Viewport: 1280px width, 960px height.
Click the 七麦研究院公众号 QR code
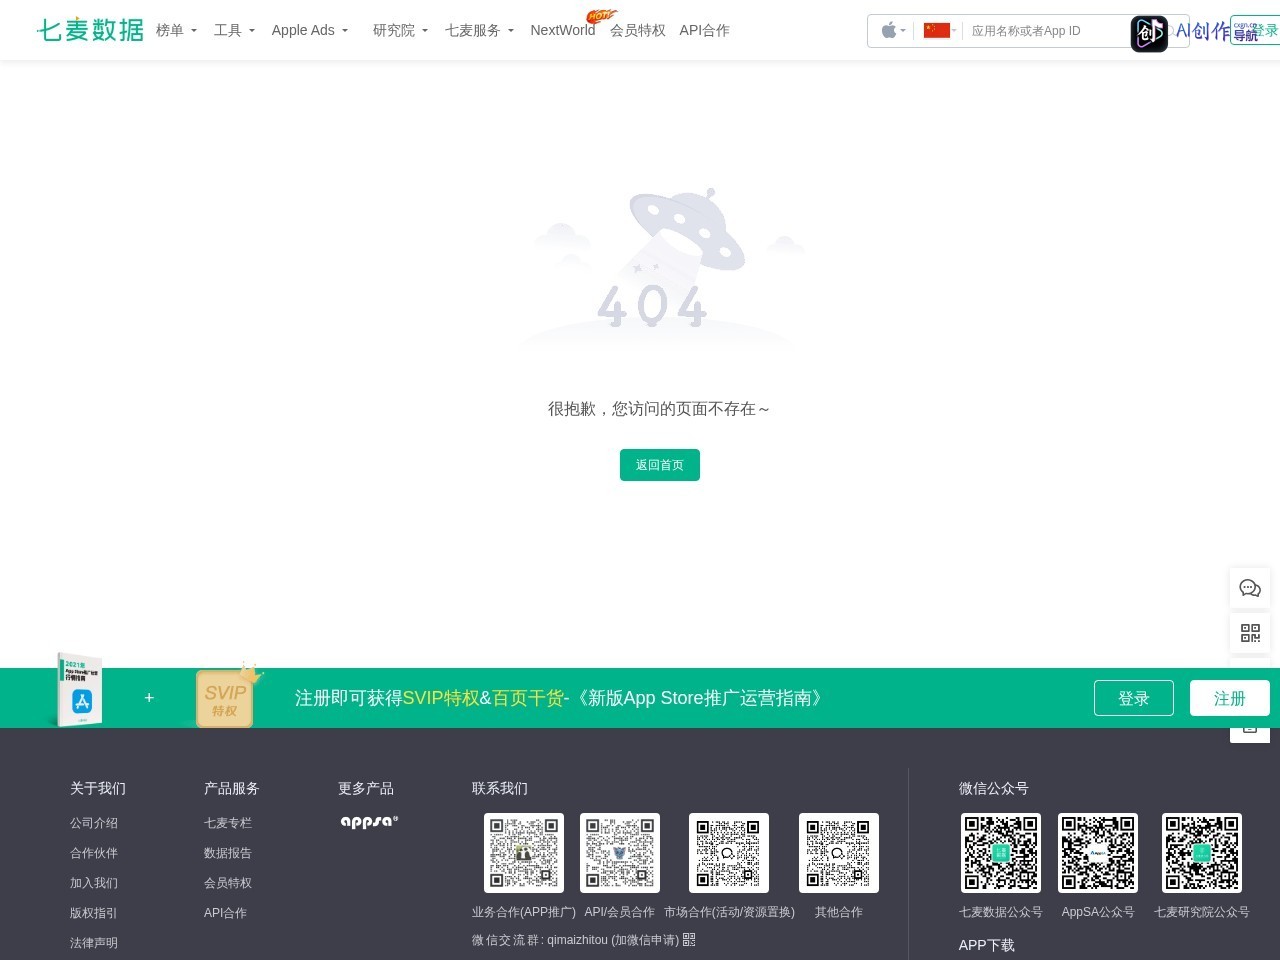click(x=1202, y=853)
